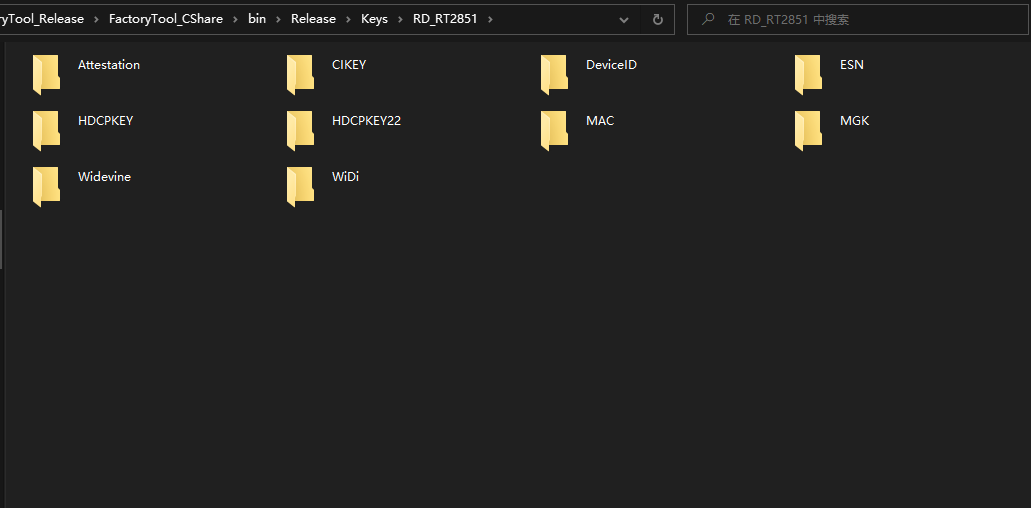The image size is (1031, 508).
Task: Open the Attestation folder icon
Action: pos(46,74)
